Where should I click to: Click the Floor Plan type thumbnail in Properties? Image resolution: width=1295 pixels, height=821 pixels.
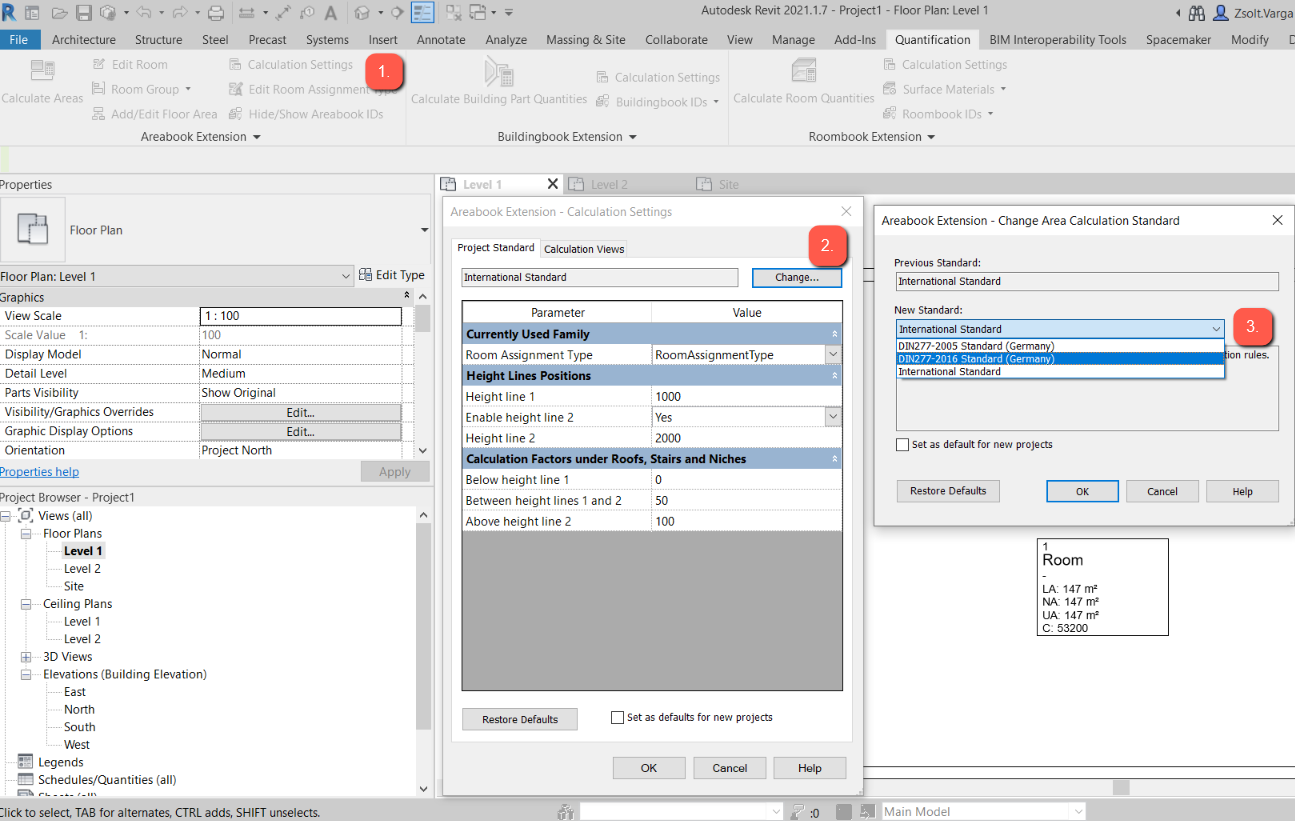click(x=33, y=230)
